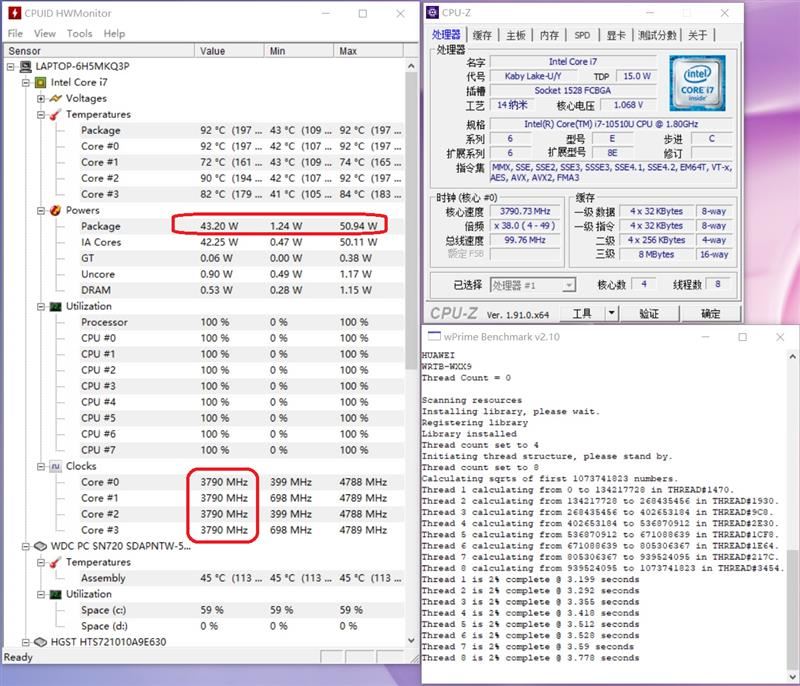Click the Intel Core i7 logo badge in CPU-Z
This screenshot has height=686, width=800.
(697, 84)
